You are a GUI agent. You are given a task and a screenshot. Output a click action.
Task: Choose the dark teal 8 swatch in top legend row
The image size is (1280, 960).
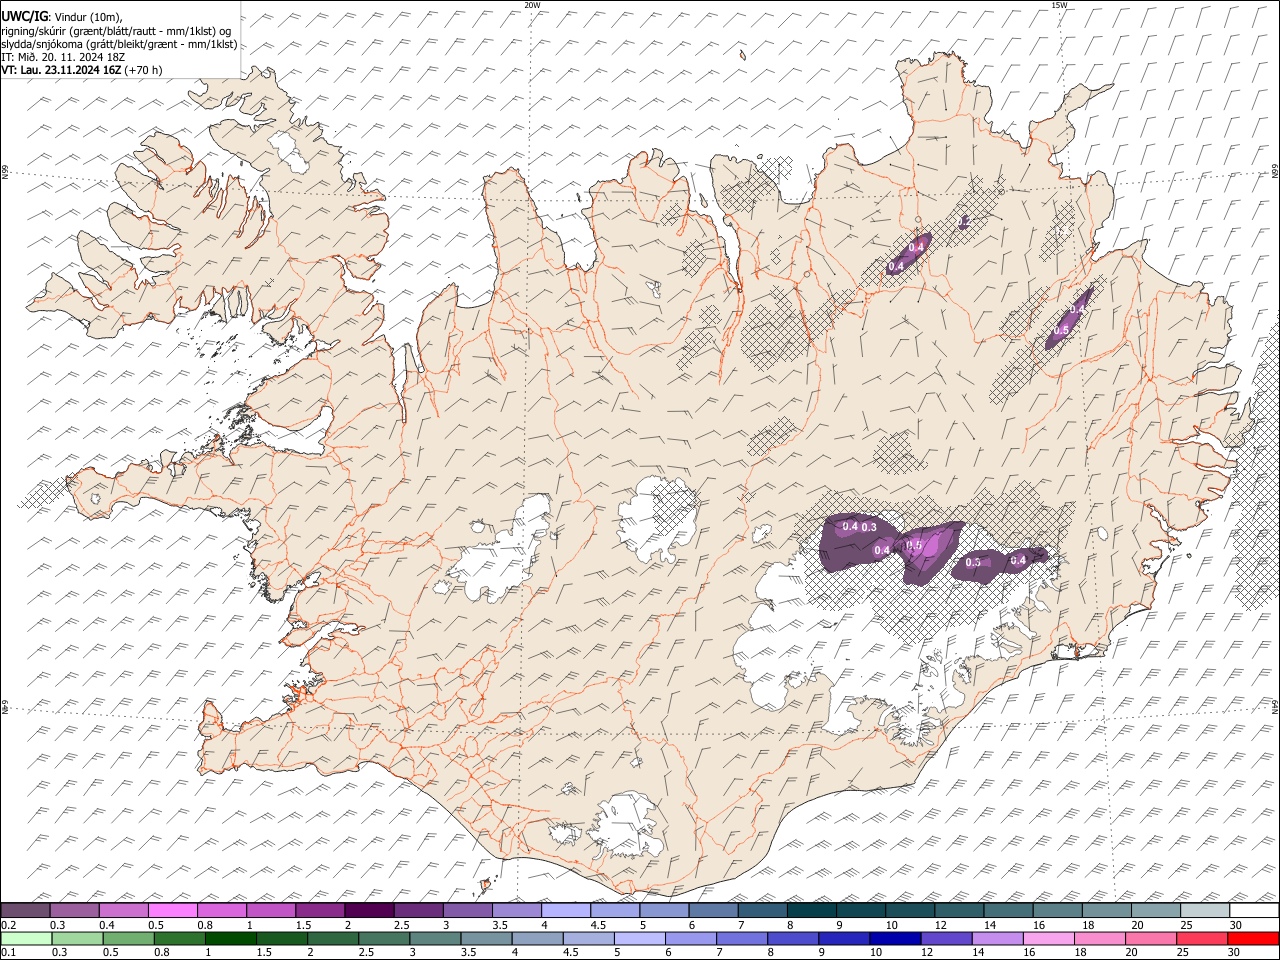811,911
